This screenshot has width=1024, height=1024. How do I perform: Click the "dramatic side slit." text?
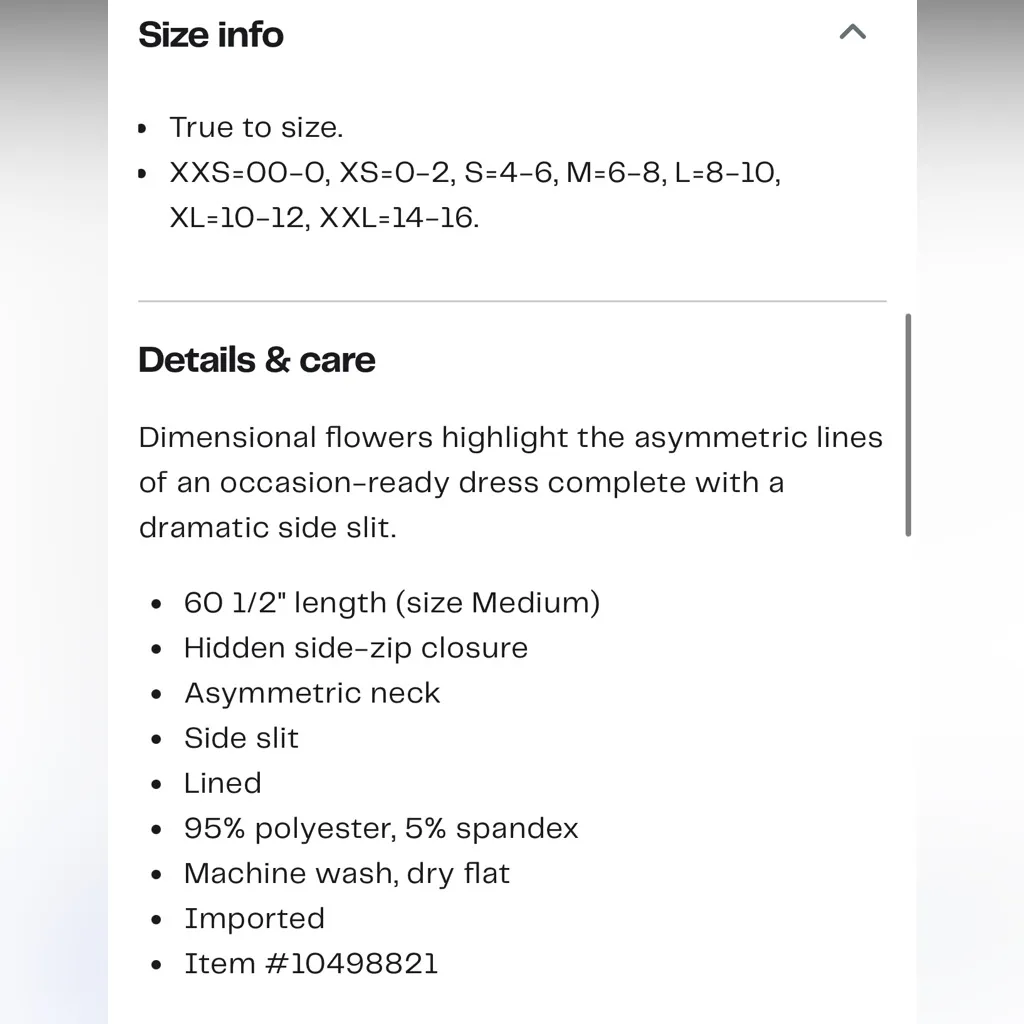point(268,528)
